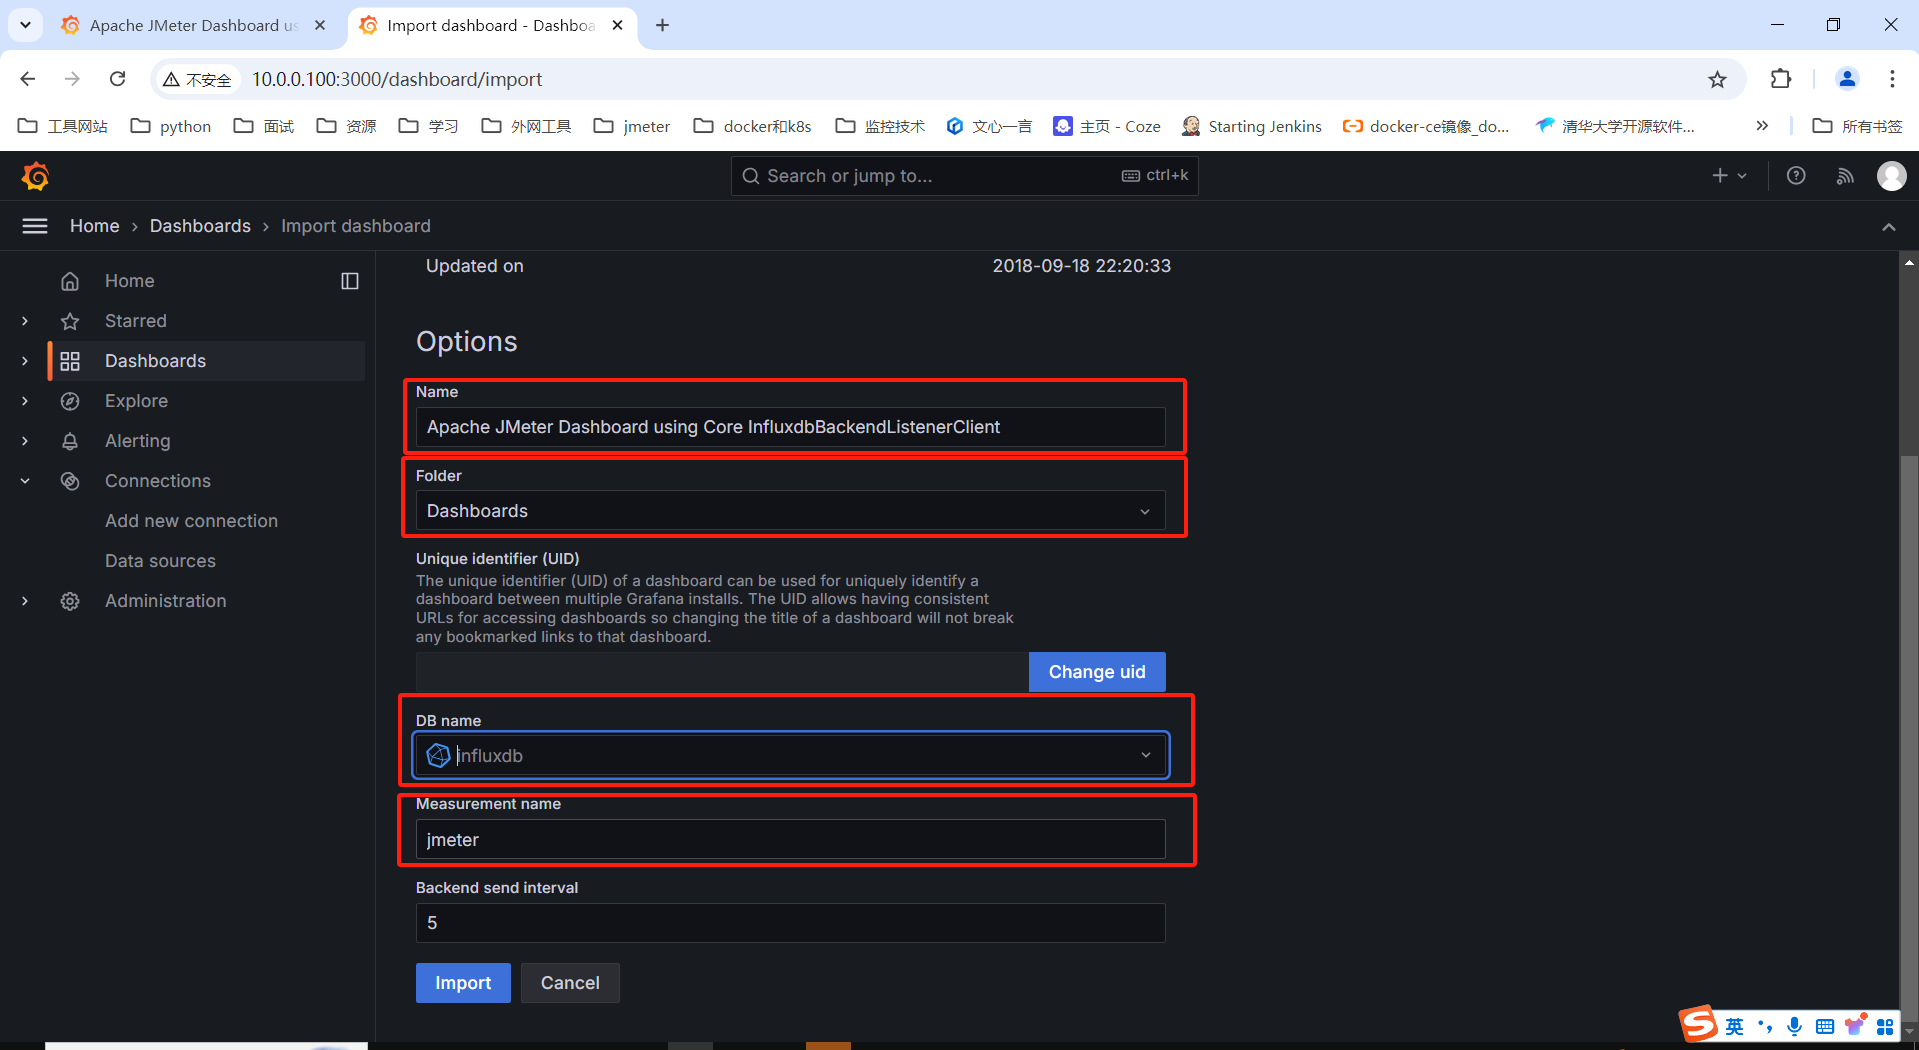Open the plus add-new menu
The image size is (1919, 1050).
coord(1729,176)
